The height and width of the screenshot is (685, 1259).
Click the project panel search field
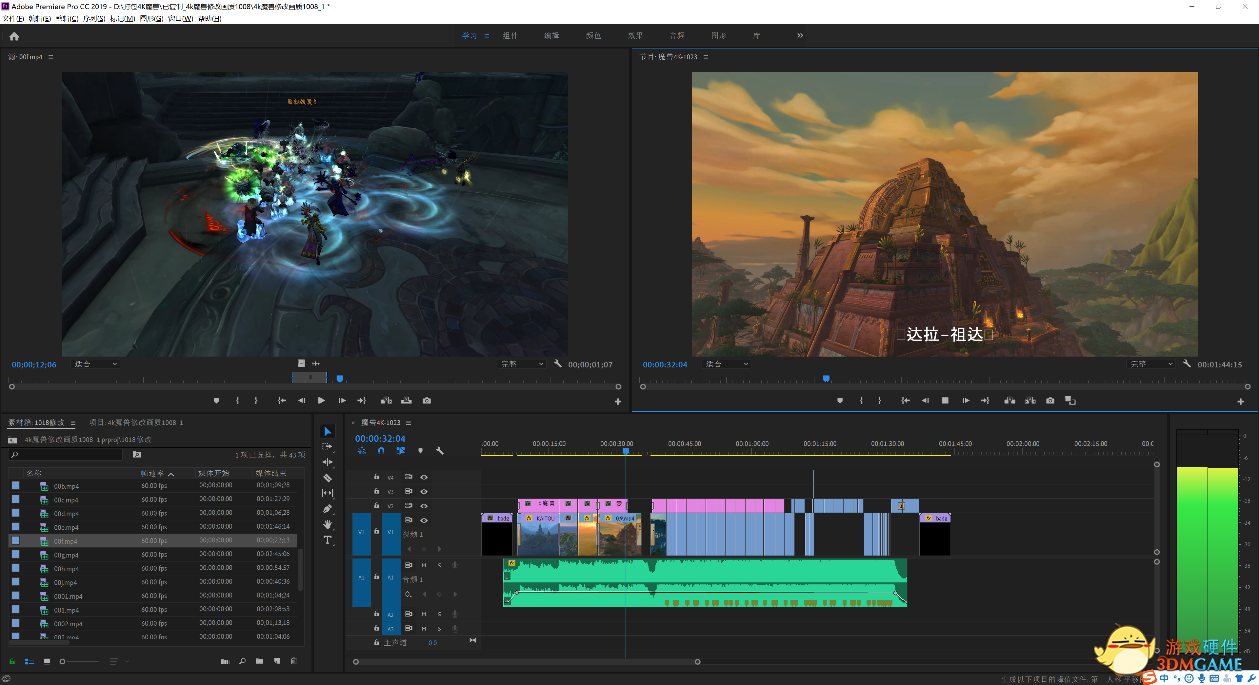tap(67, 454)
